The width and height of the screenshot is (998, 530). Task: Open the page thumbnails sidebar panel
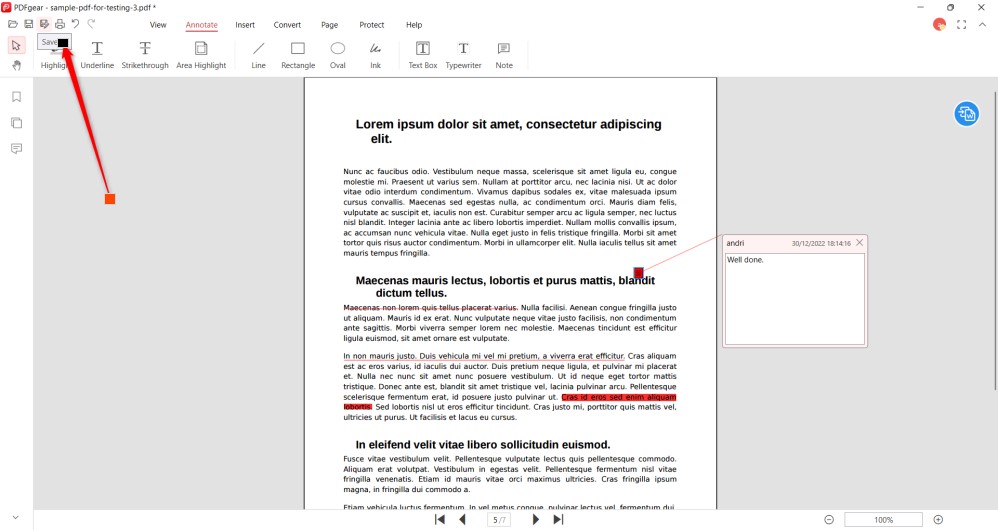17,123
